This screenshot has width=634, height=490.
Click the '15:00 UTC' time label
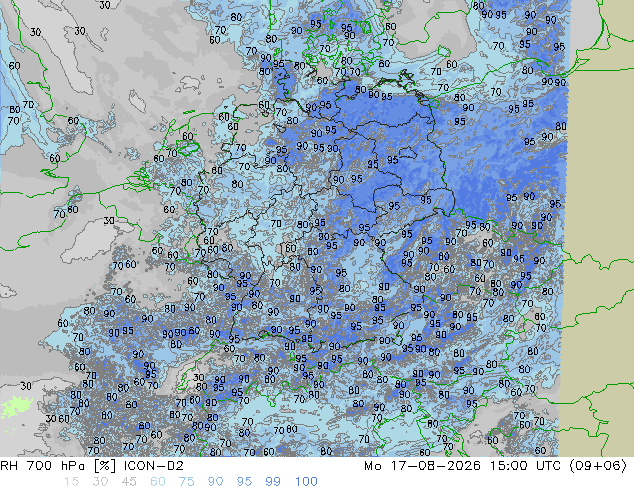526,466
